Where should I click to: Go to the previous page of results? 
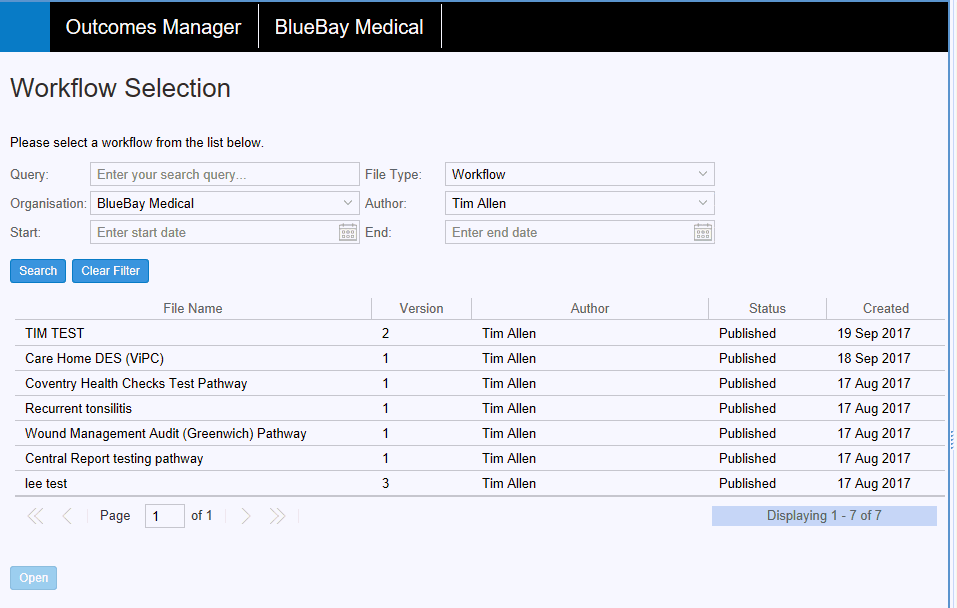pos(67,516)
